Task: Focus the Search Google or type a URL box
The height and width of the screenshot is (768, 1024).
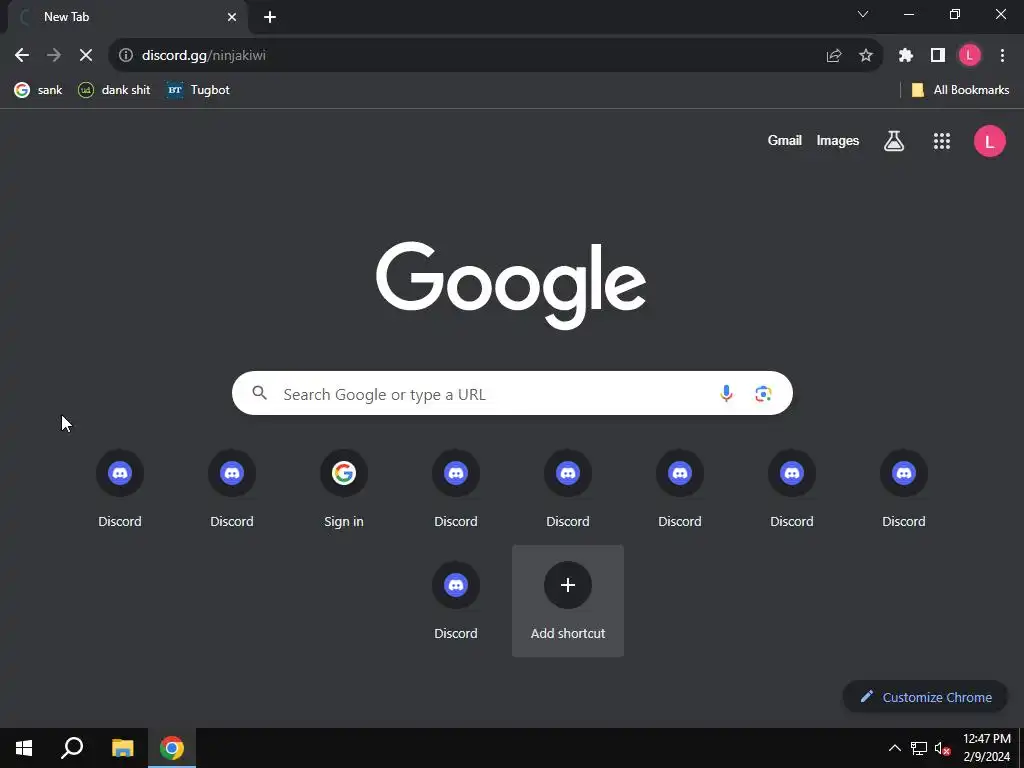Action: (x=513, y=394)
